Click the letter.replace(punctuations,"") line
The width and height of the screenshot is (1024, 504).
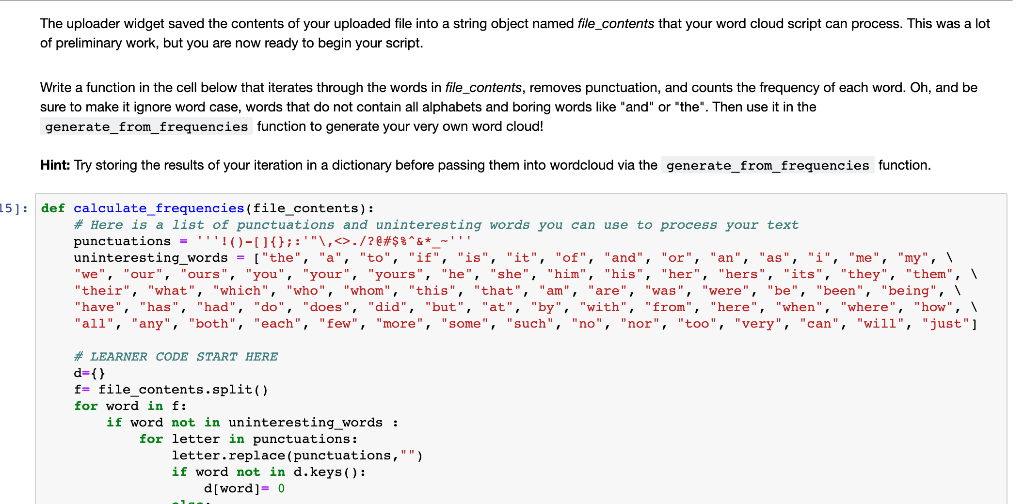[x=297, y=455]
